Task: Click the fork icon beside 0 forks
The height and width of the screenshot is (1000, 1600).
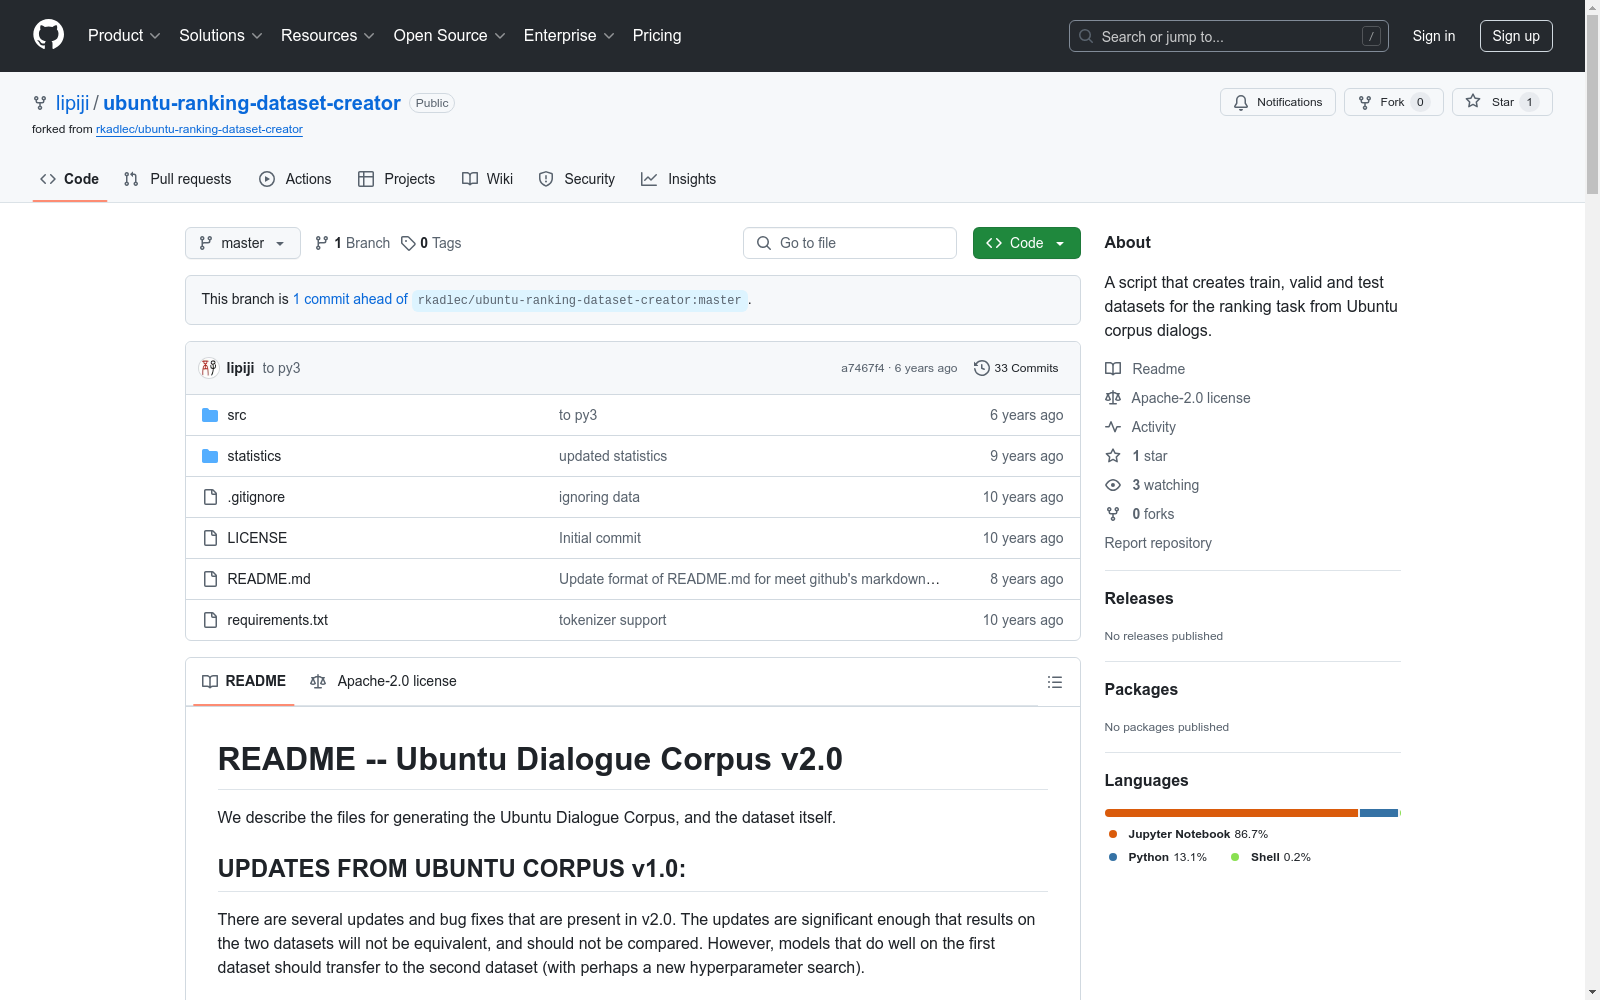Action: (1113, 514)
